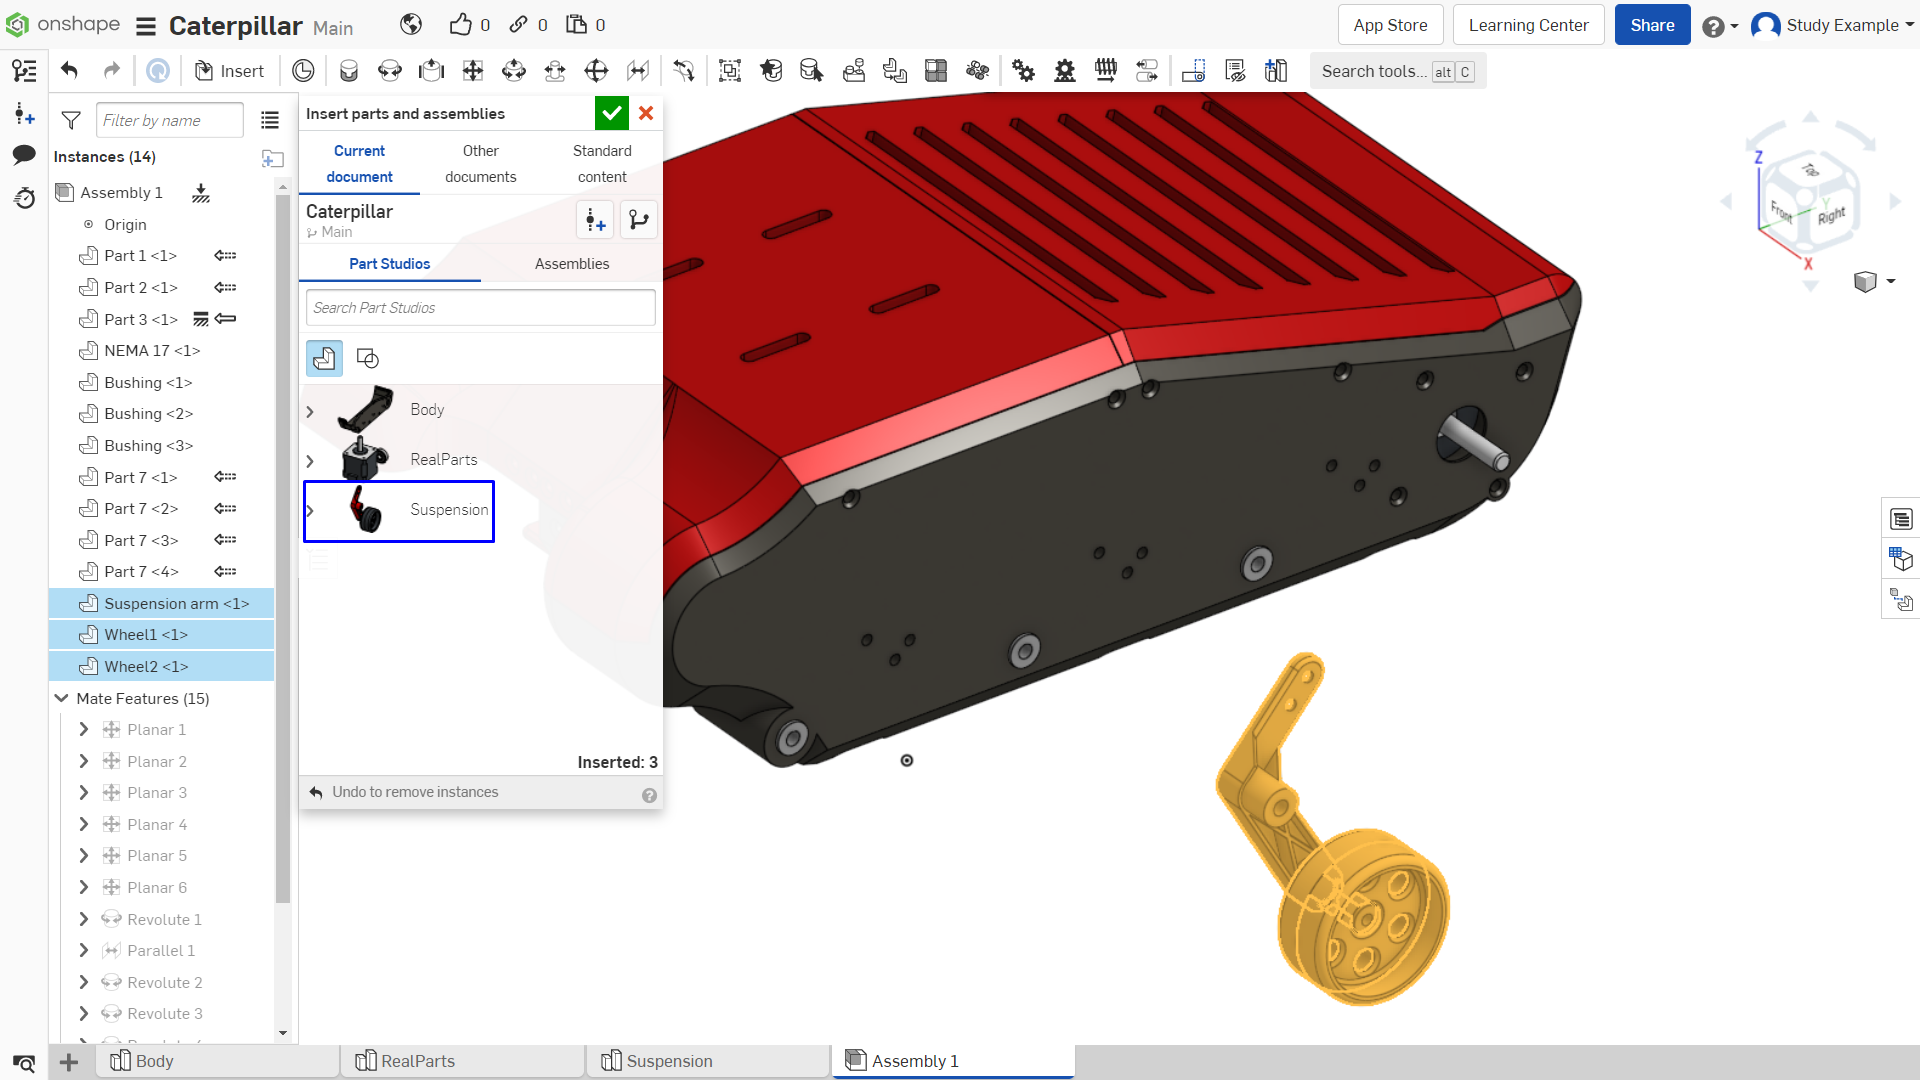Viewport: 1920px width, 1080px height.
Task: Open the Body tab at the bottom
Action: click(x=218, y=1061)
